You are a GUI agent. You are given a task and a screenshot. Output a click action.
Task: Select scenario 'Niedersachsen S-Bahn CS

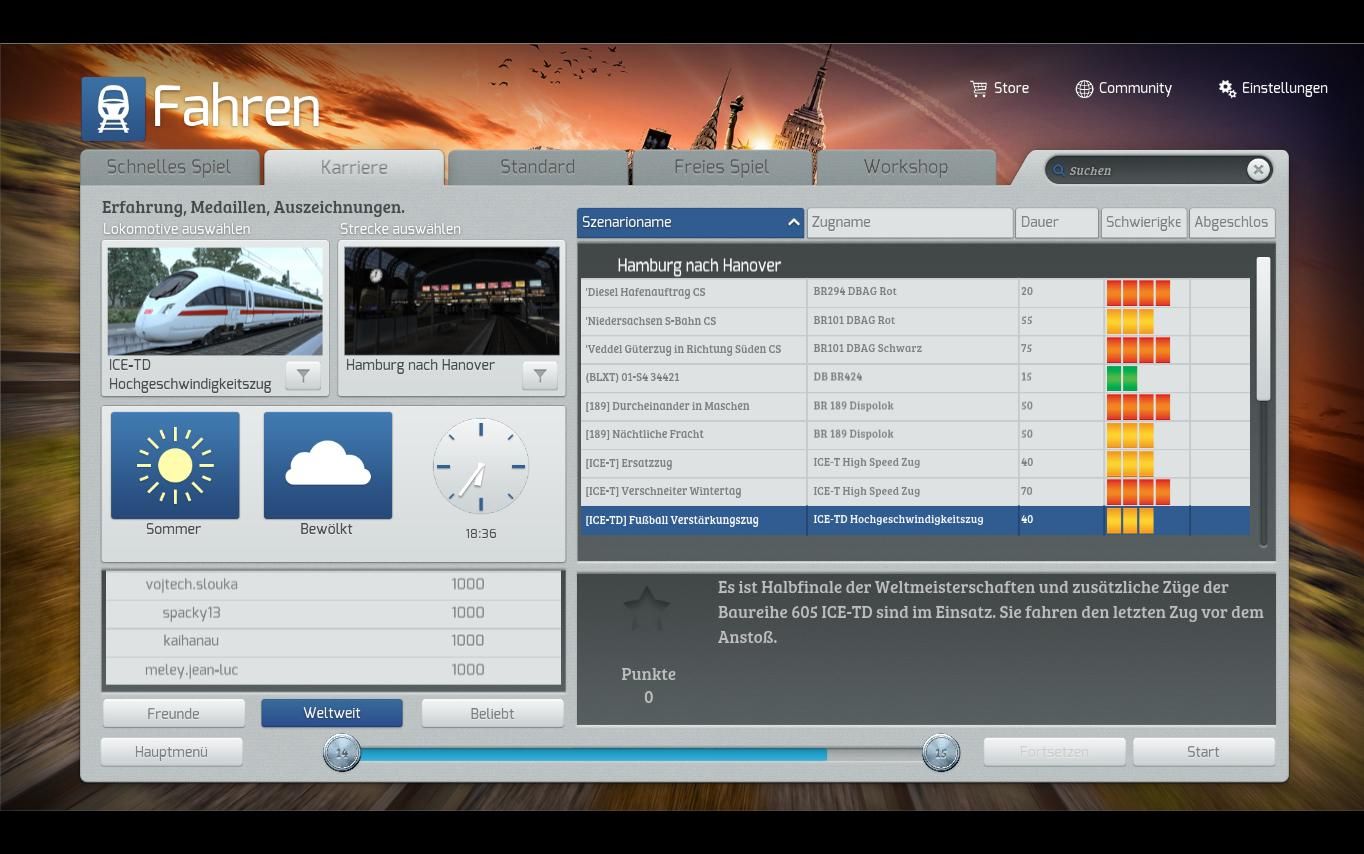pos(694,321)
